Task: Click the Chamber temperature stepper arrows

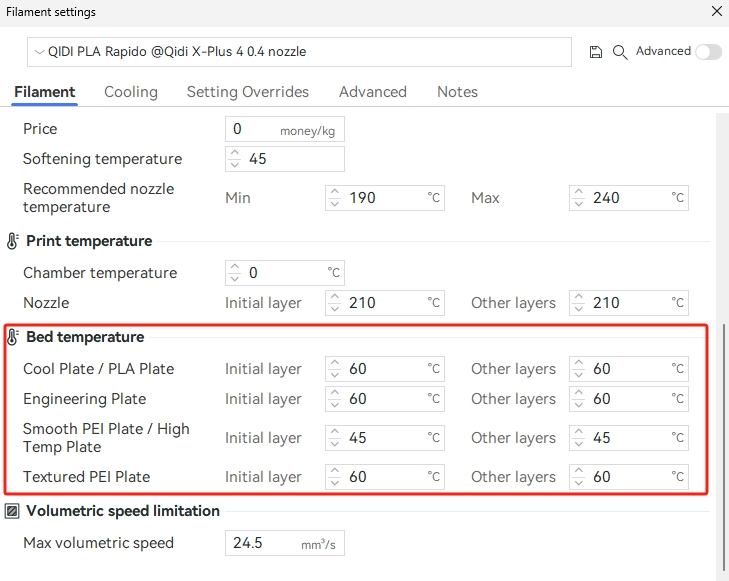Action: 235,273
